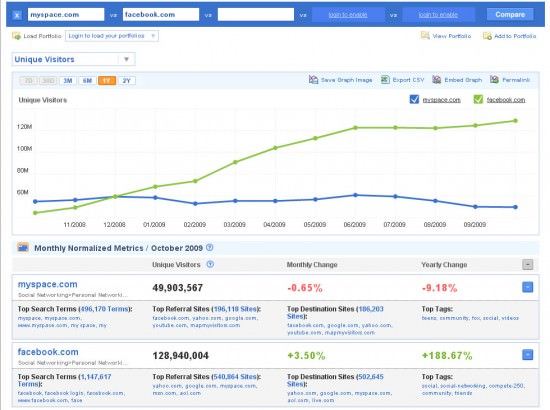Click Save Graph Image link
550x410 pixels.
[x=347, y=80]
